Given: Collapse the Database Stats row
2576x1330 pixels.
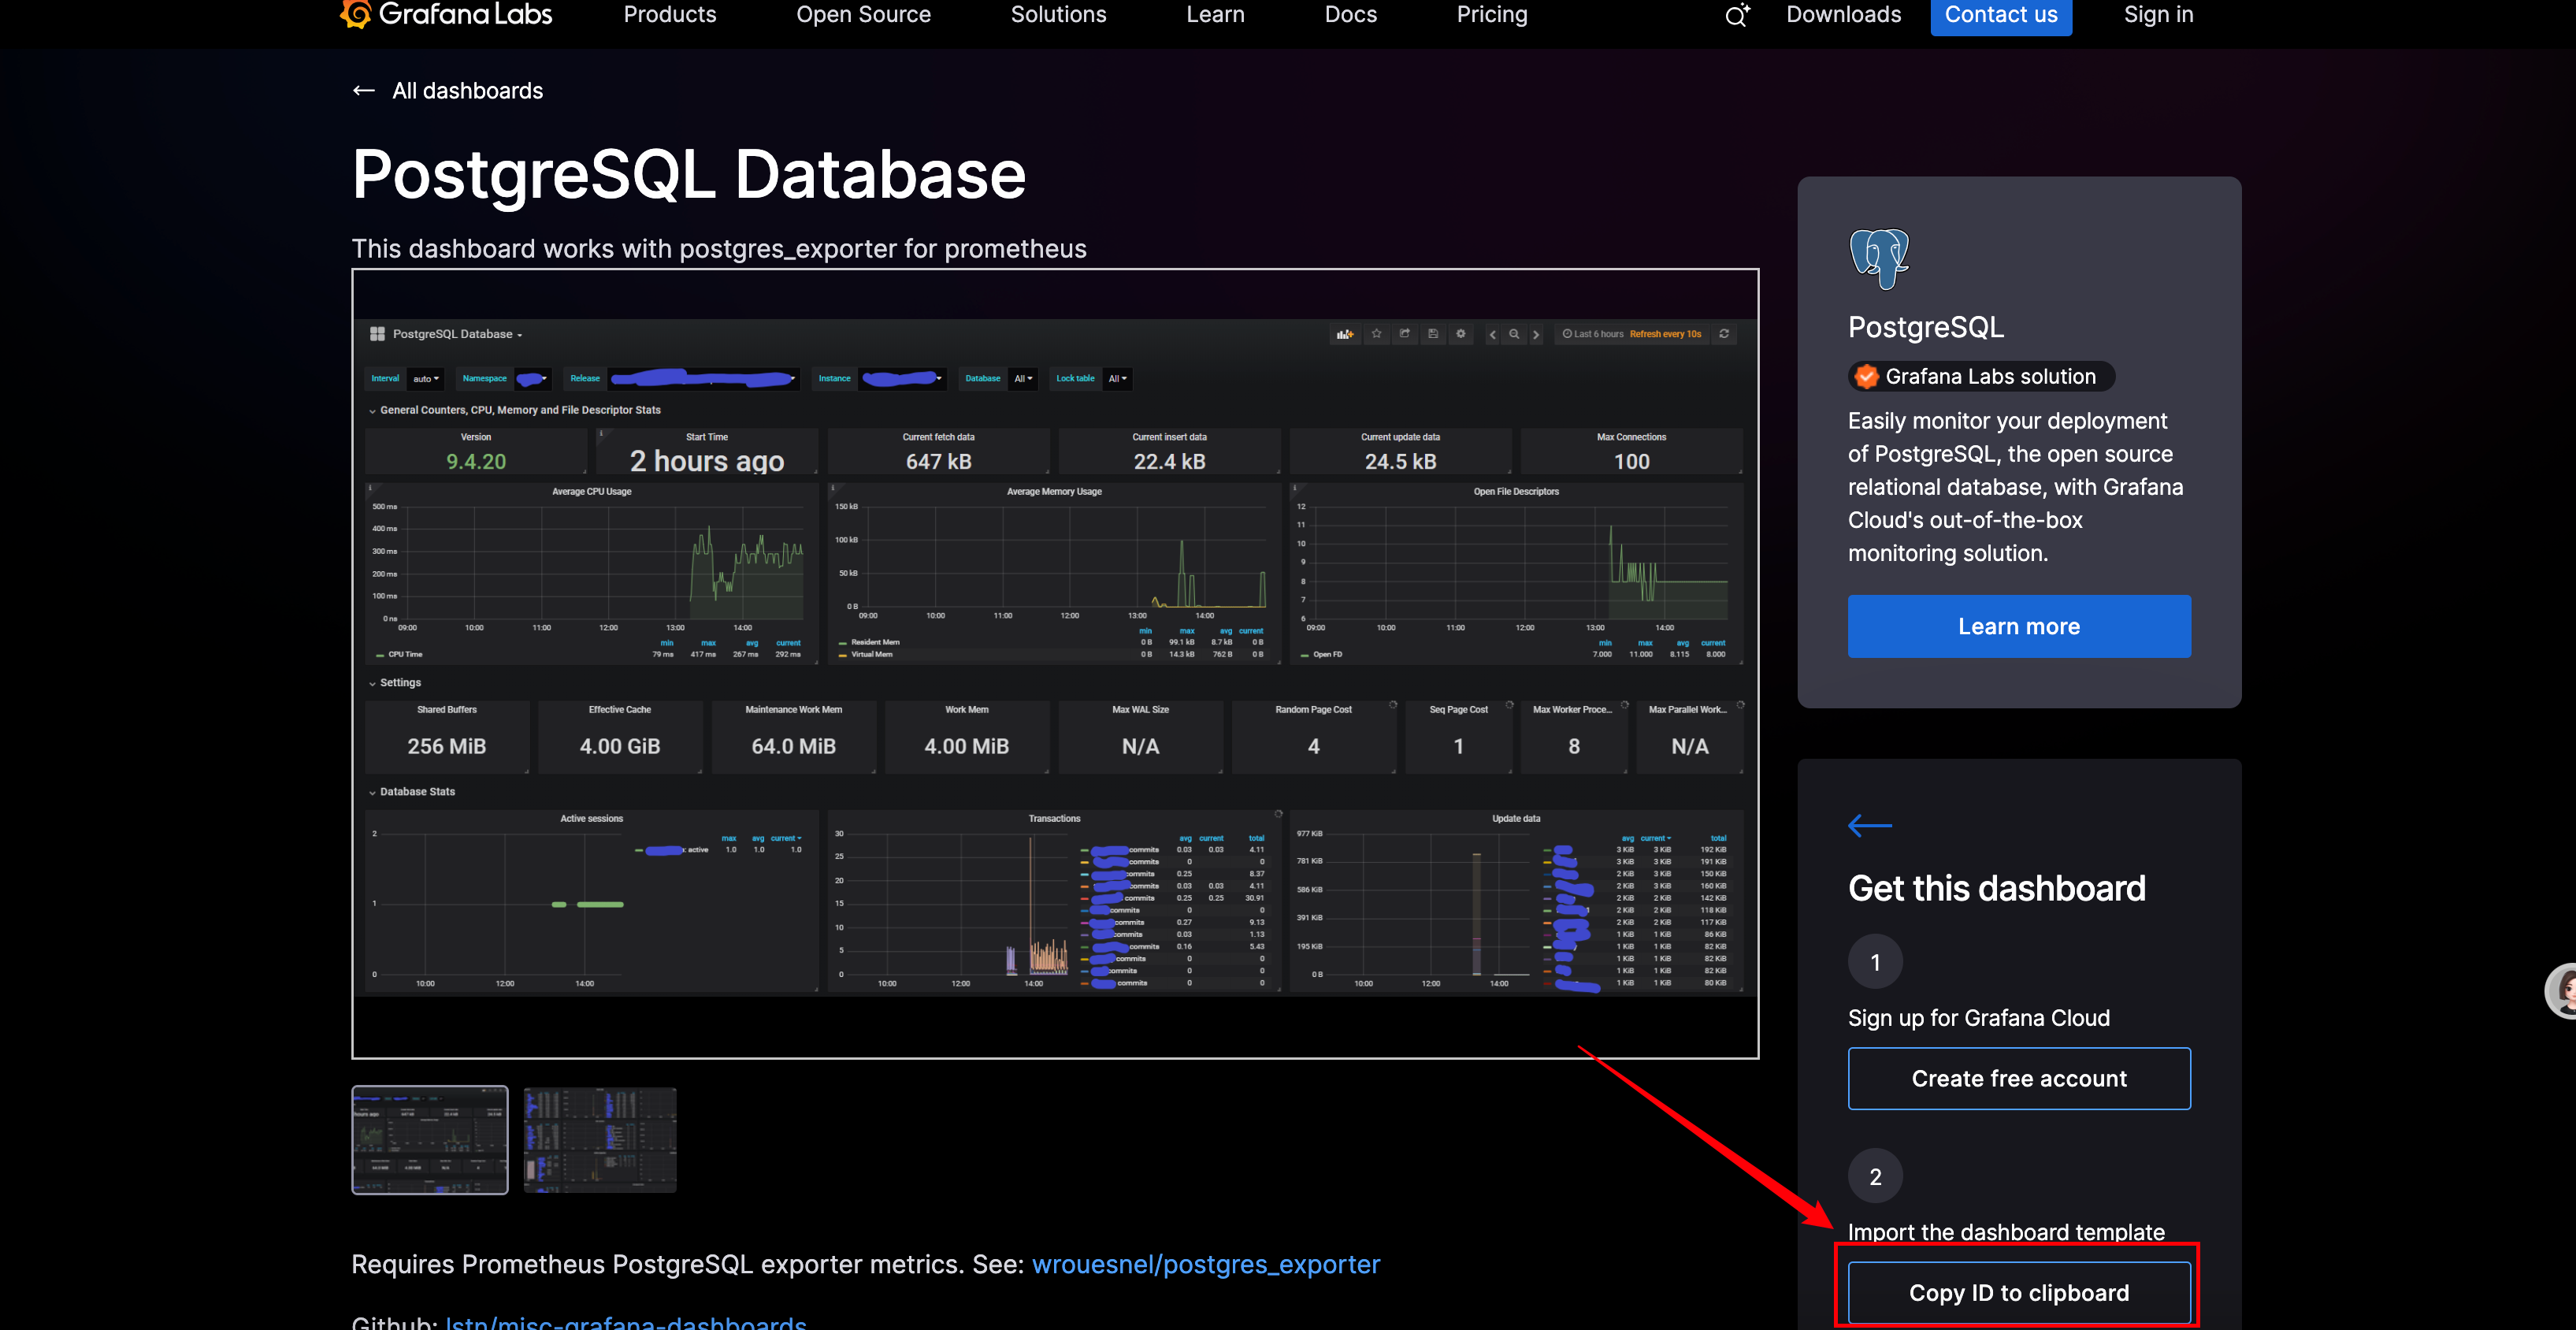Looking at the screenshot, I should [412, 792].
